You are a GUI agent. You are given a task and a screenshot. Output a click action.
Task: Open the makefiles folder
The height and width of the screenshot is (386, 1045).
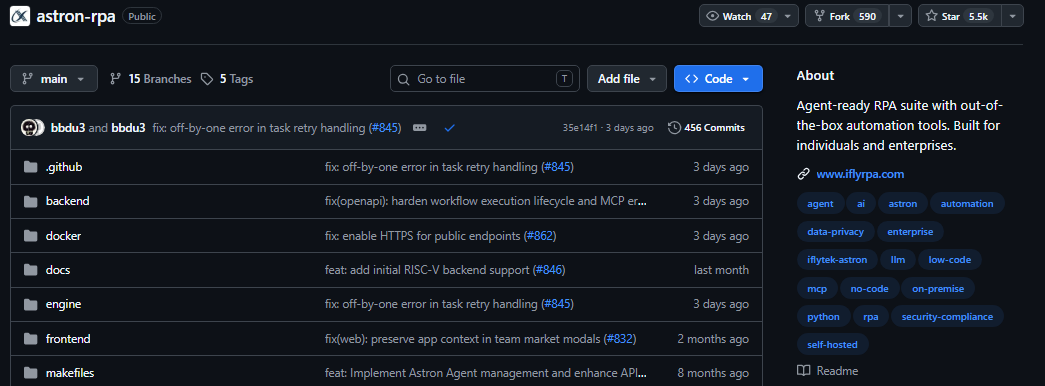click(70, 373)
